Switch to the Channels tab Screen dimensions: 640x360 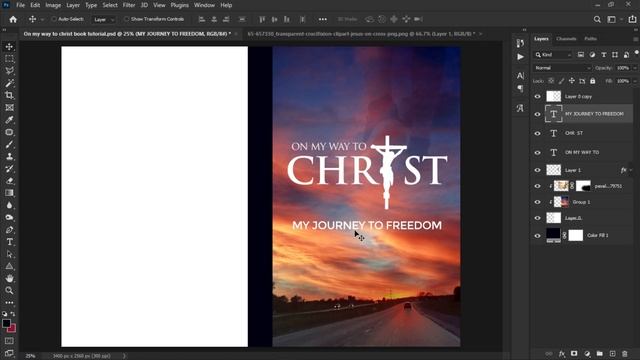tap(566, 39)
